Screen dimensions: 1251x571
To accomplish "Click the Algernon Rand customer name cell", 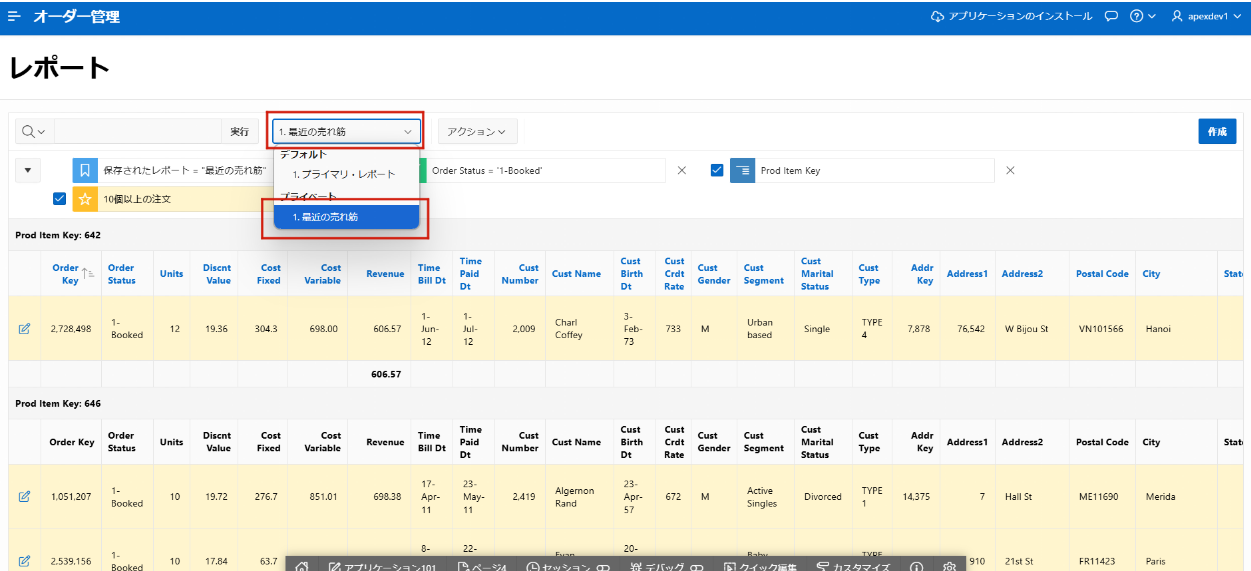I will (x=575, y=497).
